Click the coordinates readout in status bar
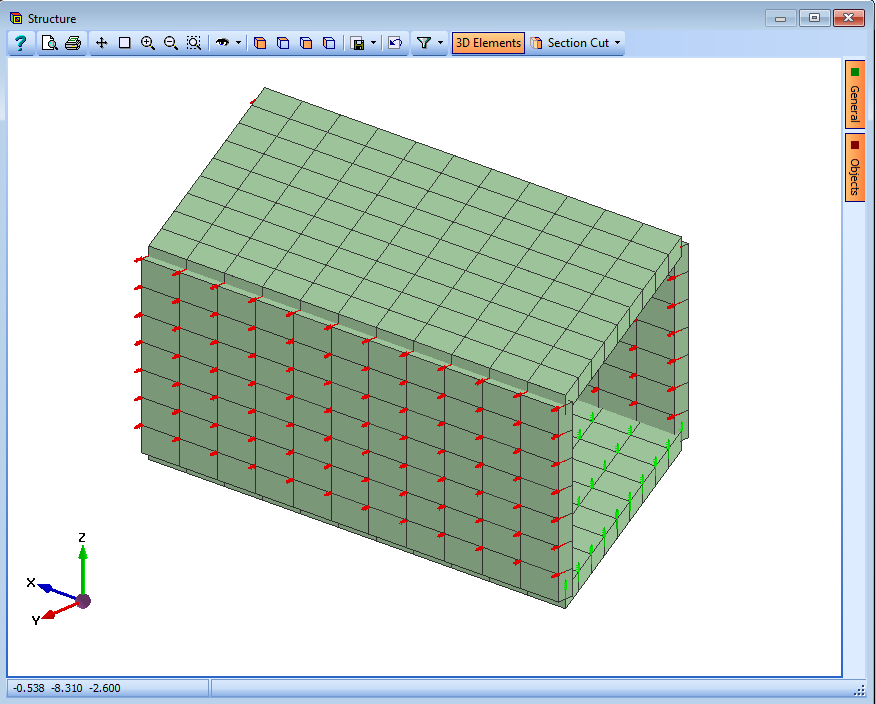Image resolution: width=876 pixels, height=704 pixels. [66, 688]
